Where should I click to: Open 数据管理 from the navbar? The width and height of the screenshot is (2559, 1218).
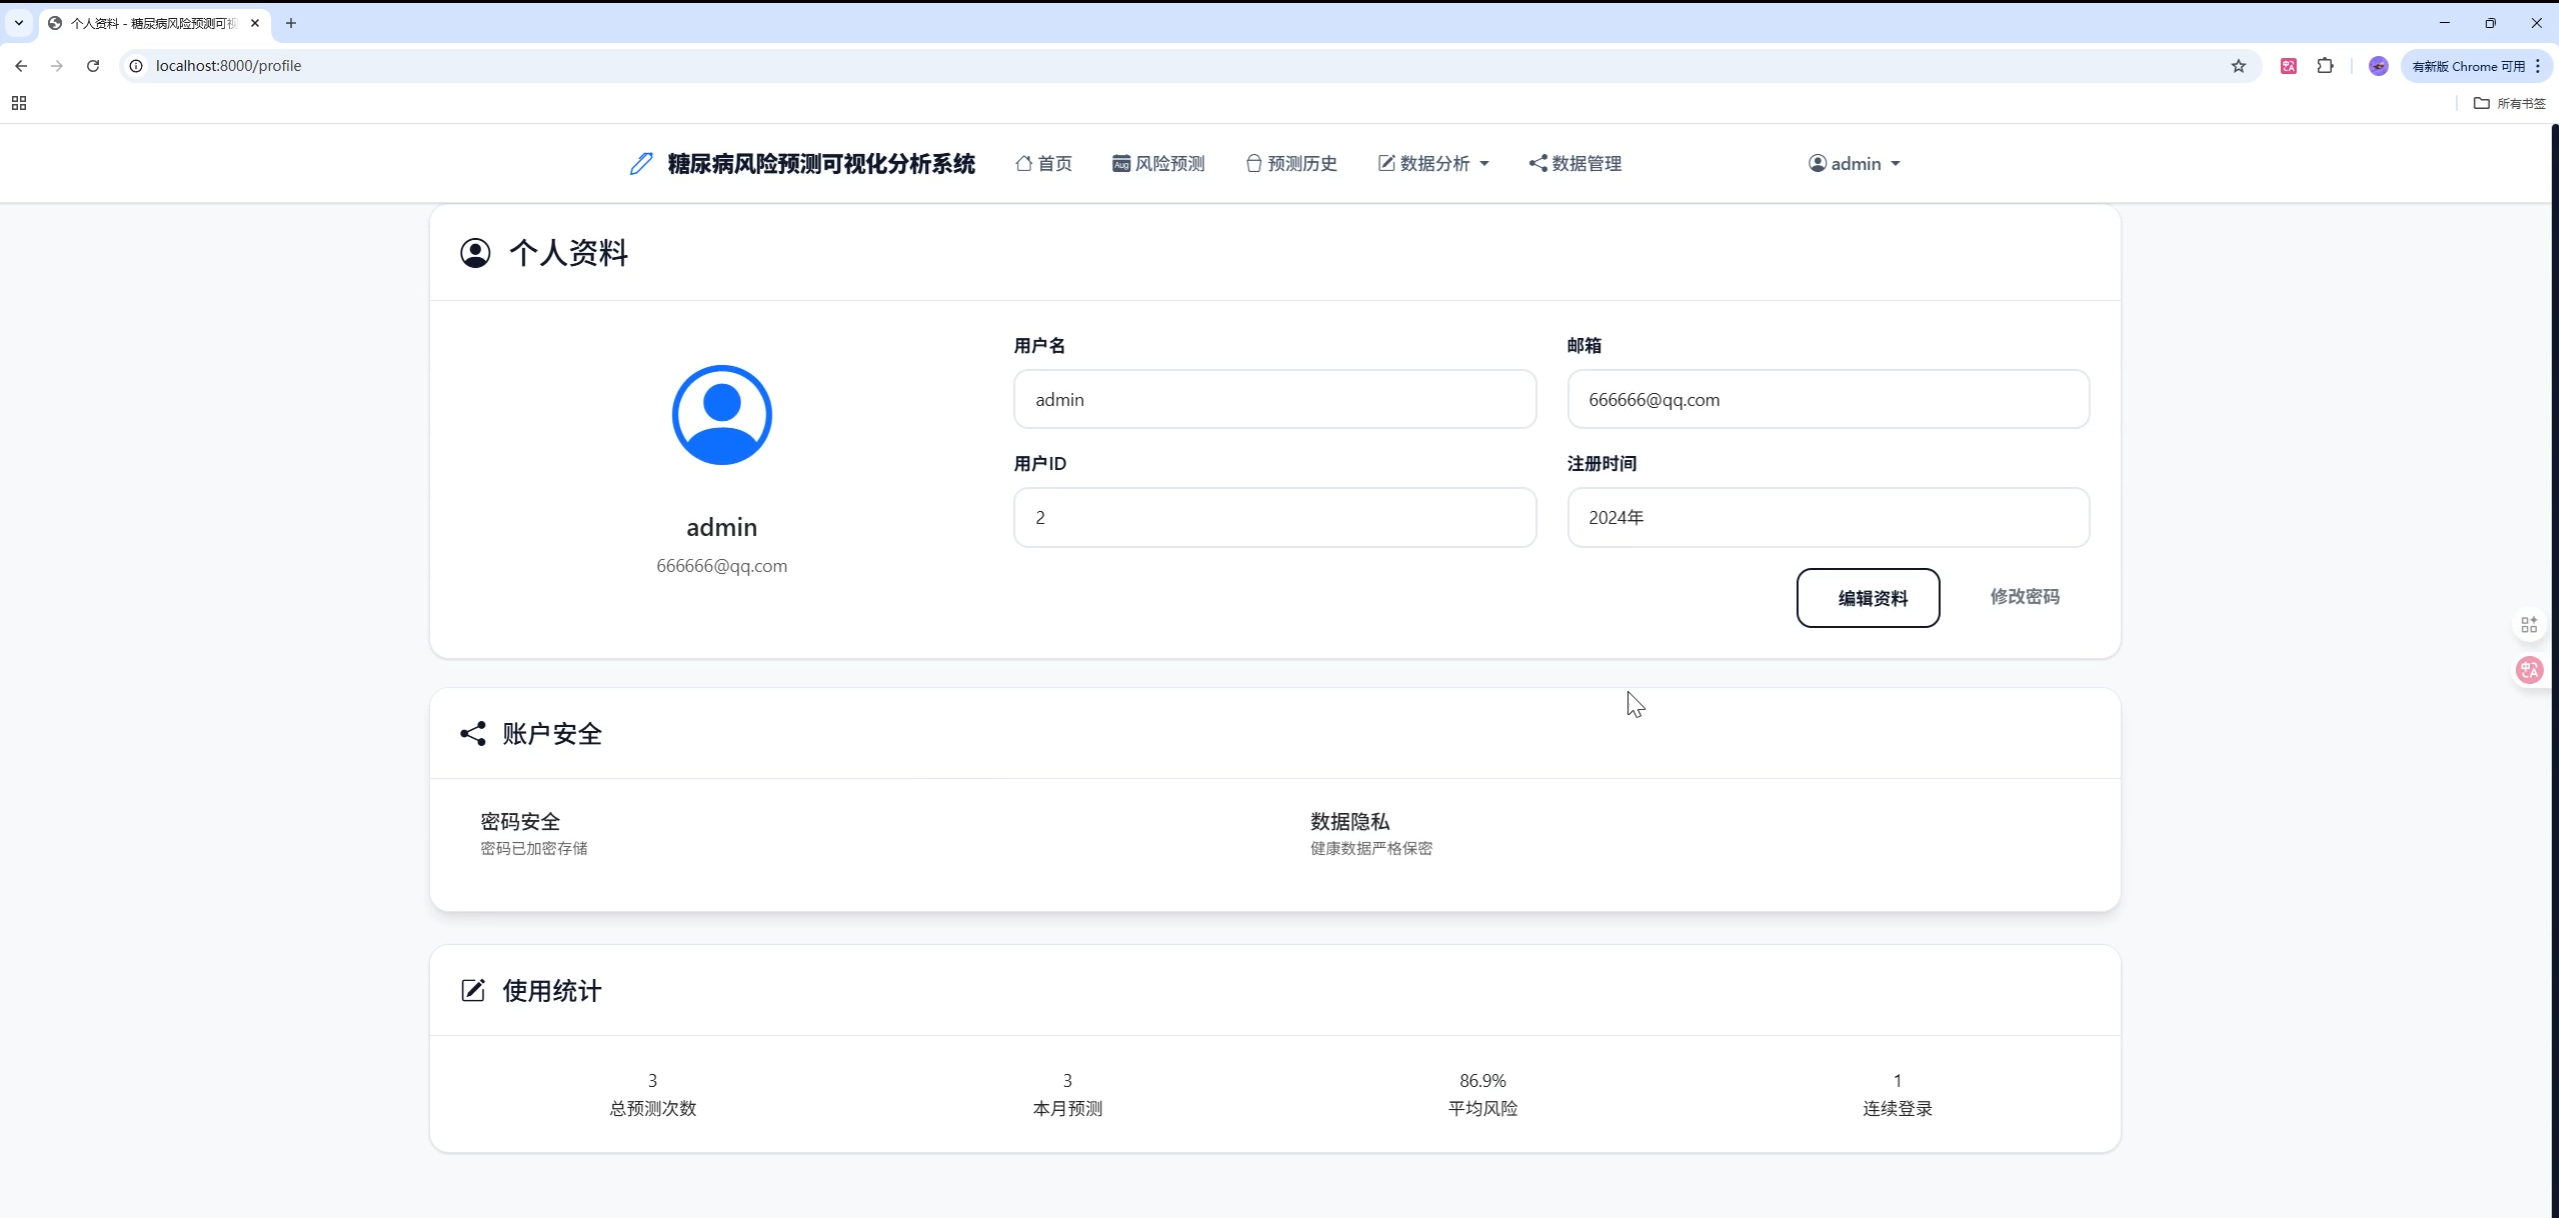(x=1575, y=163)
